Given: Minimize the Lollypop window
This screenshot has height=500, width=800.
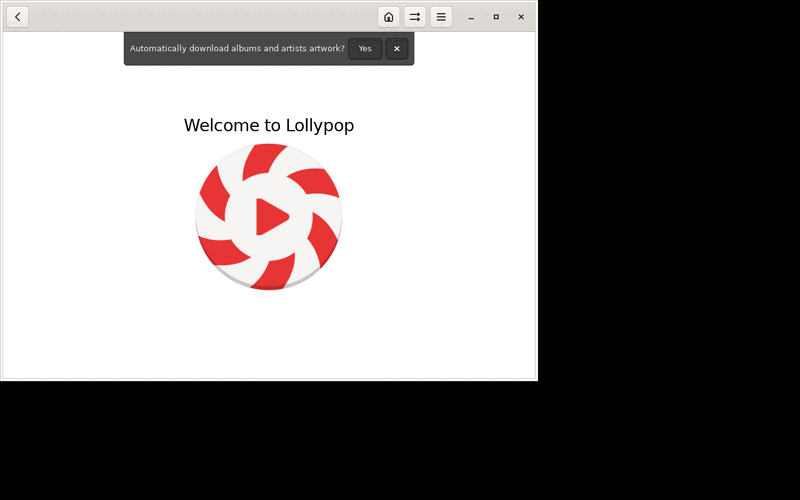Looking at the screenshot, I should pyautogui.click(x=471, y=17).
